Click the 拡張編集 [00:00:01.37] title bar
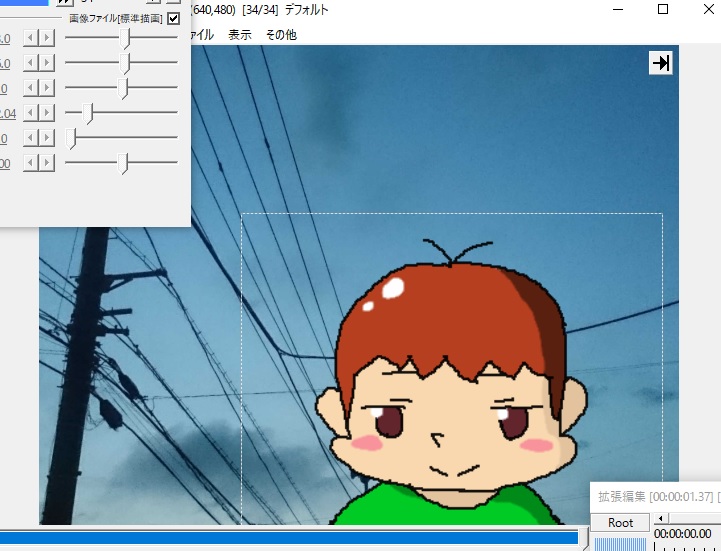Viewport: 721px width, 551px height. tap(656, 496)
